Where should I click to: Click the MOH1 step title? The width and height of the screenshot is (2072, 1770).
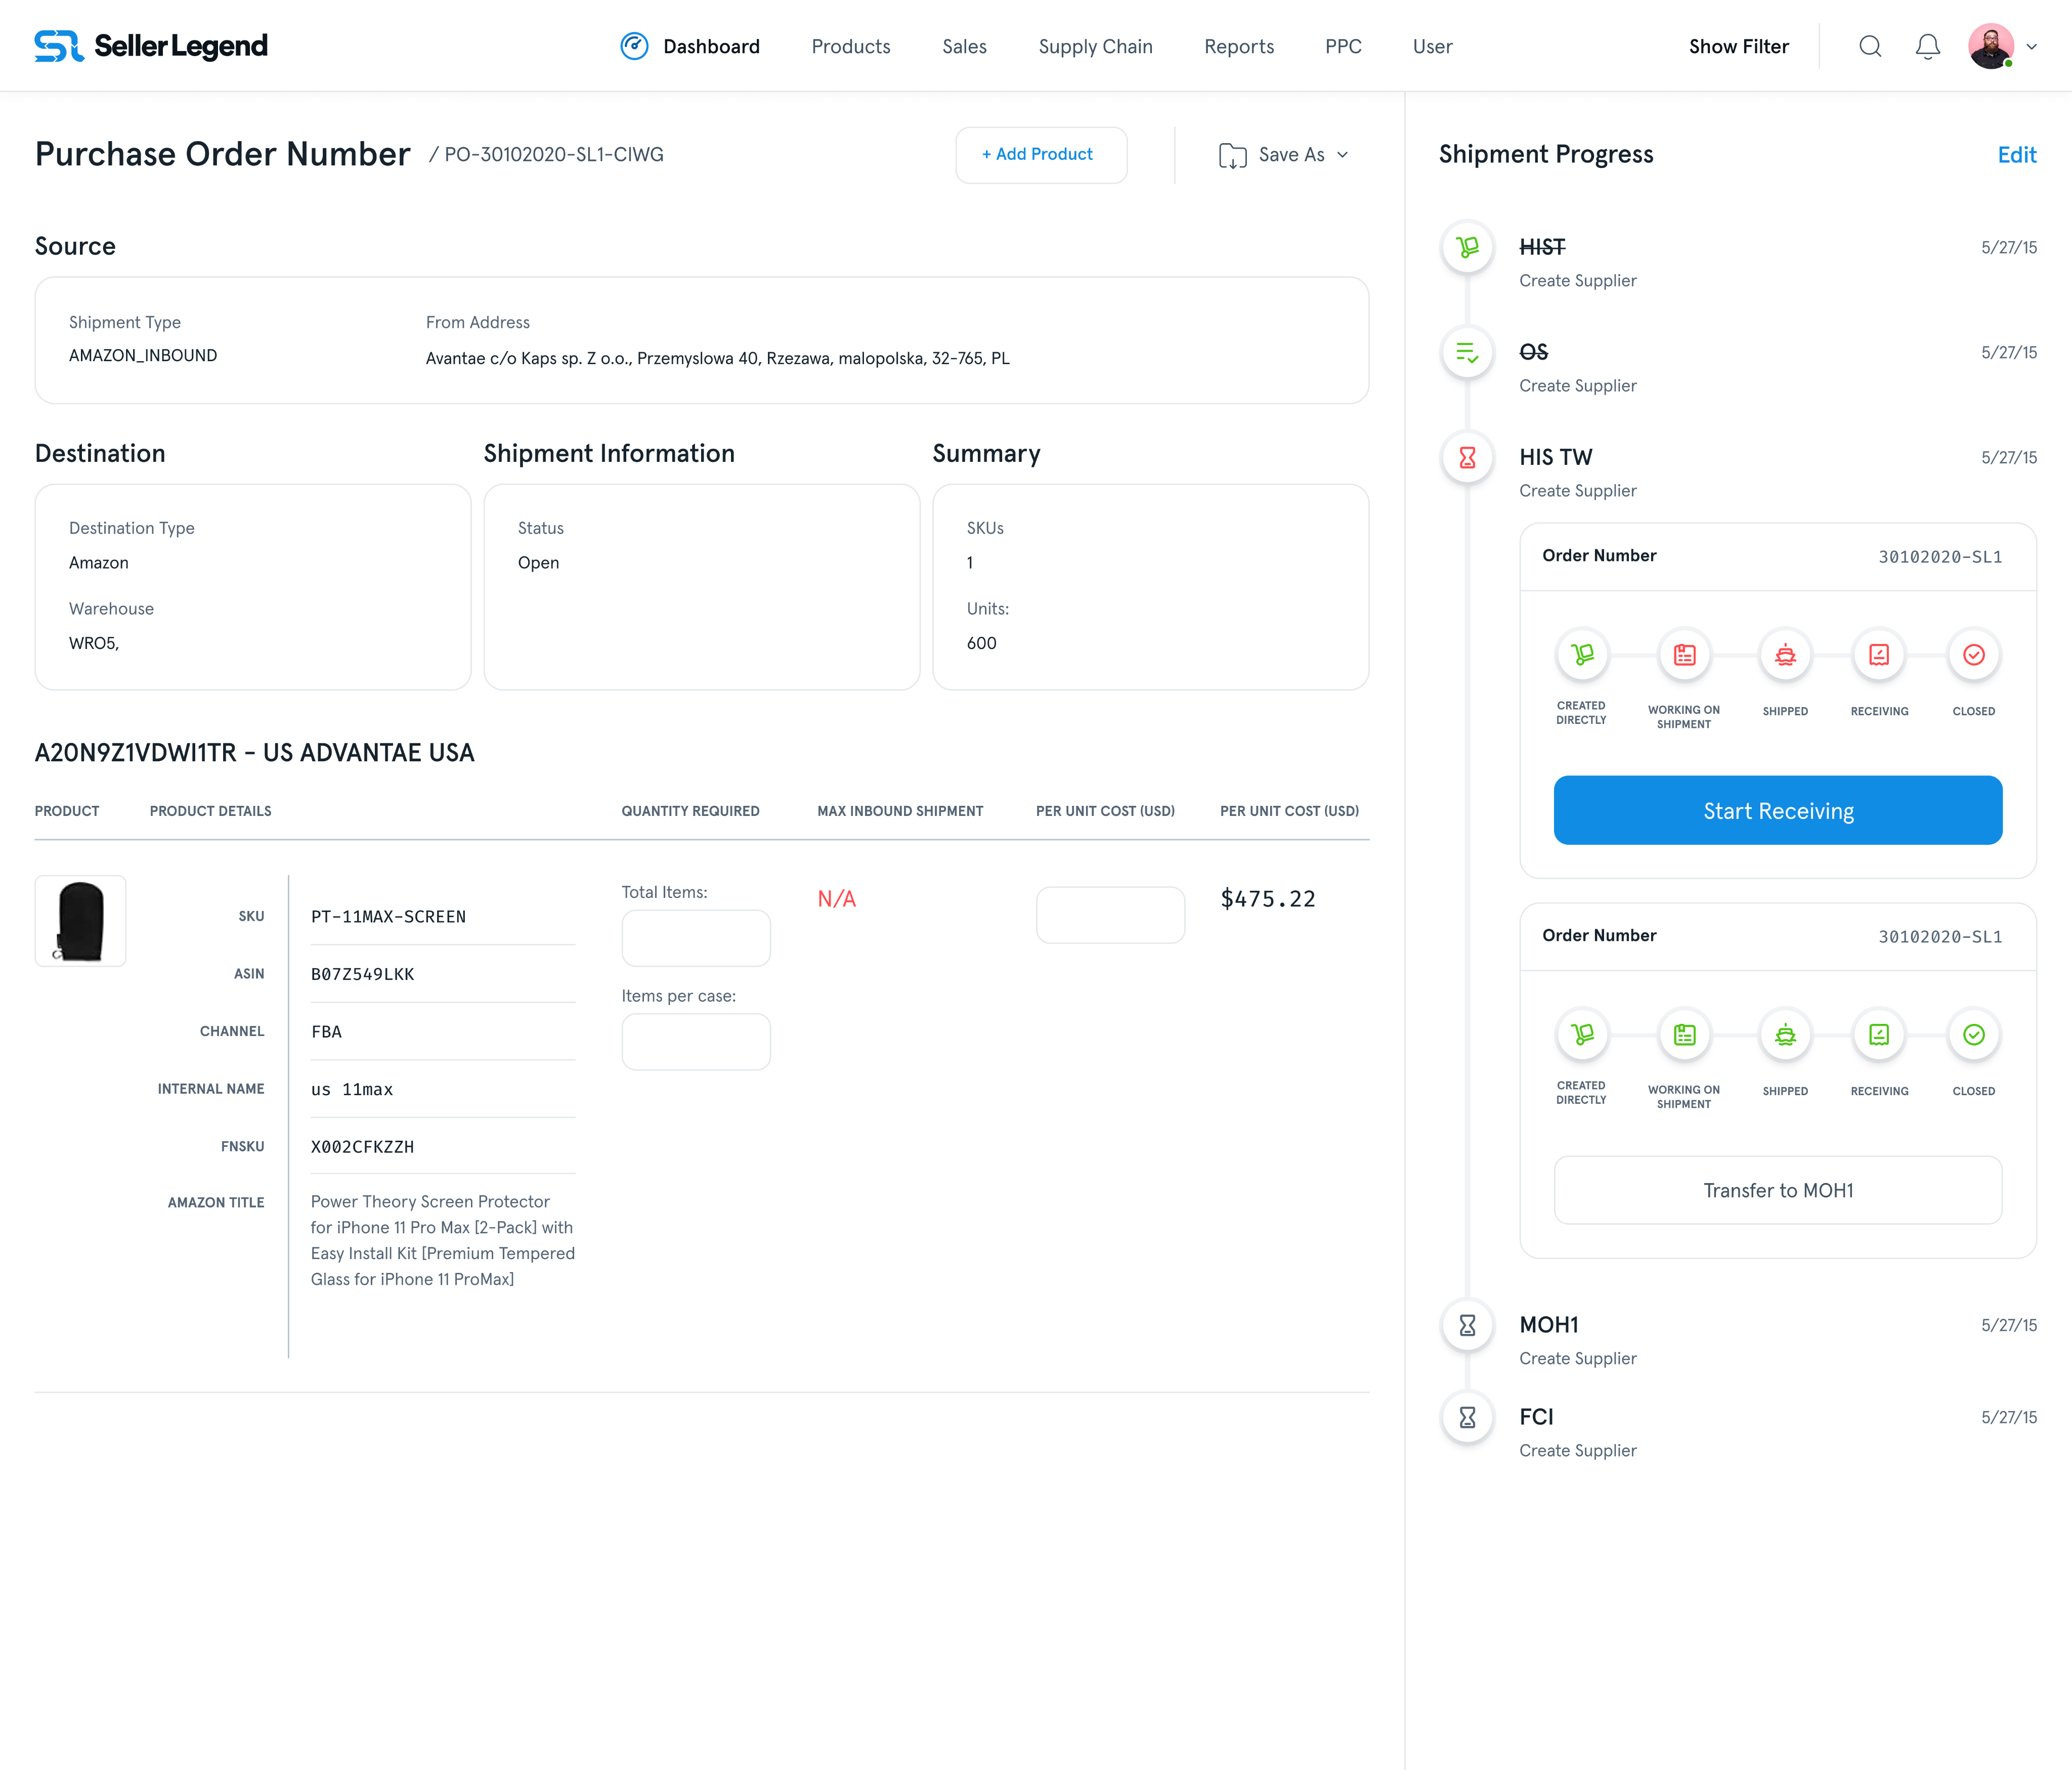(x=1548, y=1325)
